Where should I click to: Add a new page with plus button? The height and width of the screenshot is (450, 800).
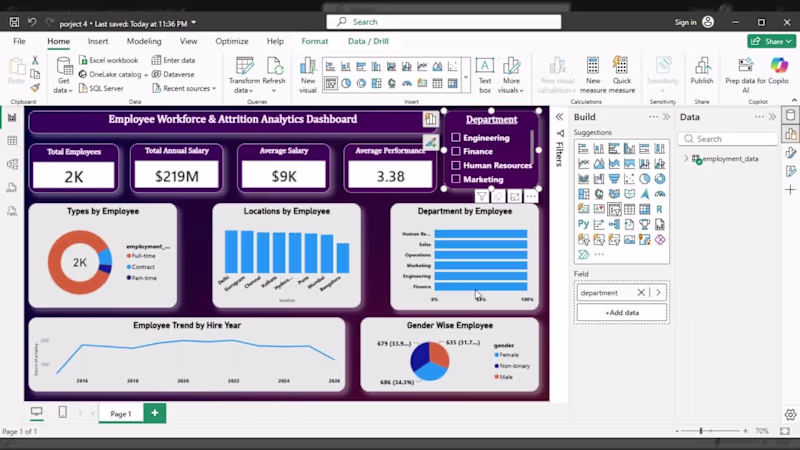pyautogui.click(x=155, y=413)
